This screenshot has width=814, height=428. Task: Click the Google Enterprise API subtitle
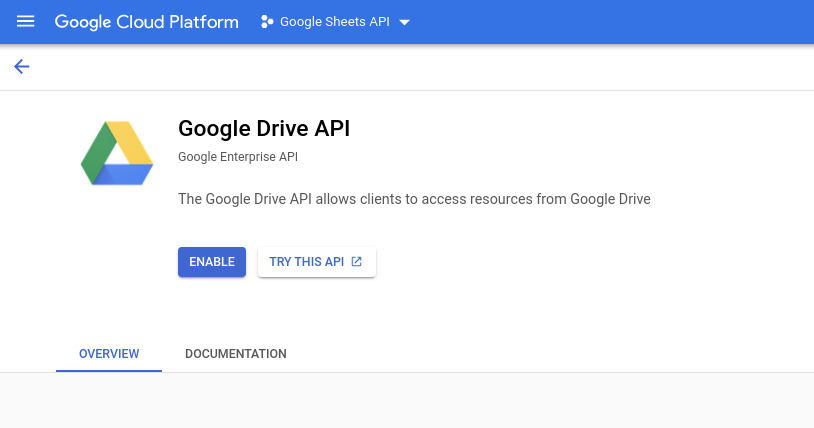coord(238,157)
